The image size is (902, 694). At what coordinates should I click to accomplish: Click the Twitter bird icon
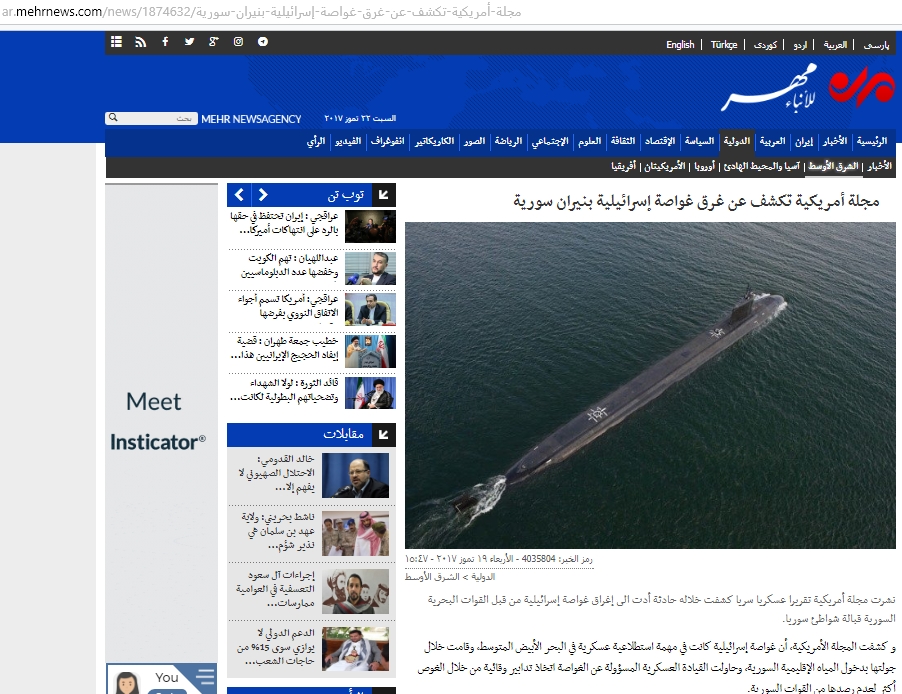click(189, 42)
